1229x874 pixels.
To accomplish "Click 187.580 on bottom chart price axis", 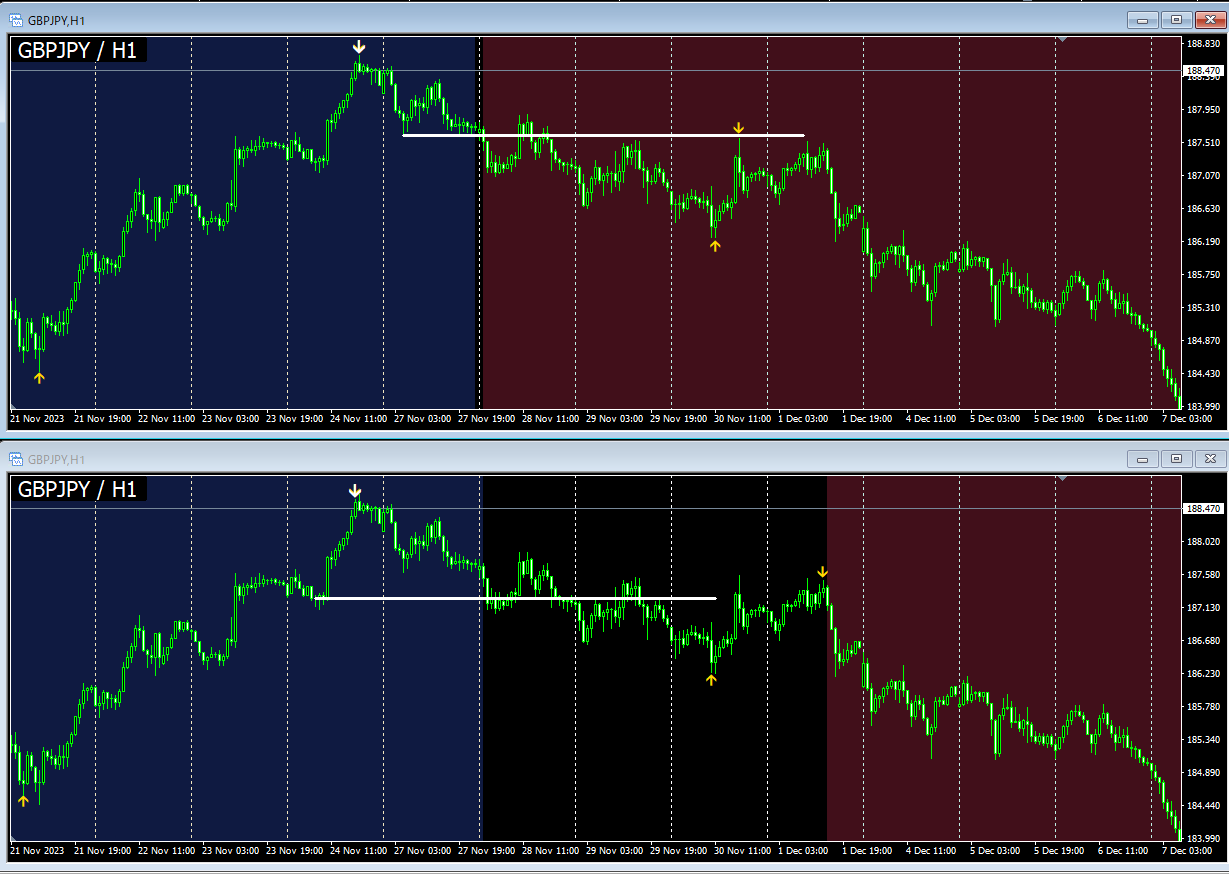I will point(1203,574).
